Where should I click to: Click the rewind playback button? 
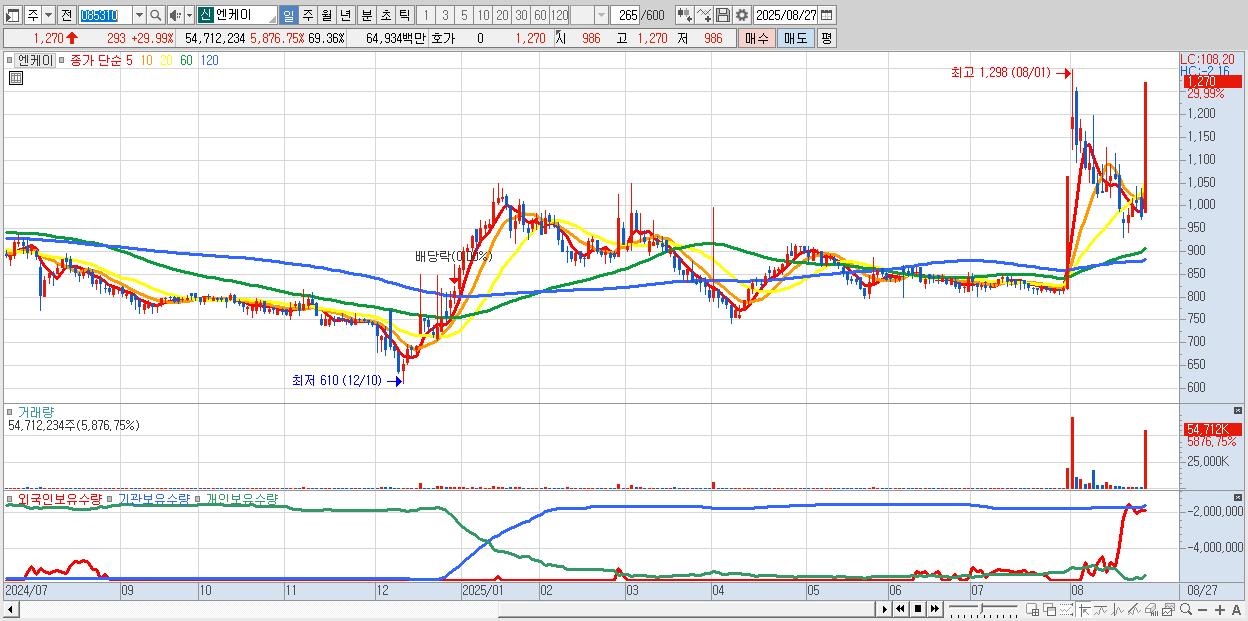click(900, 609)
